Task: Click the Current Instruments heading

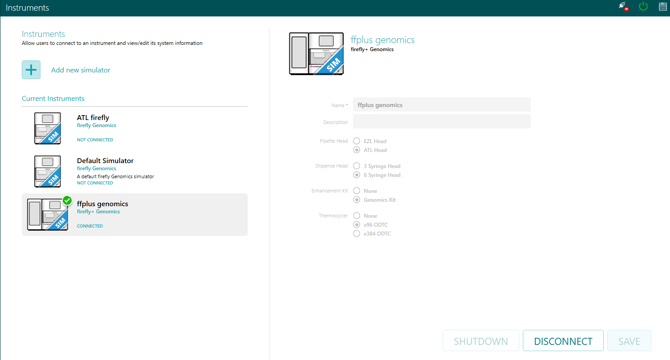Action: (53, 98)
